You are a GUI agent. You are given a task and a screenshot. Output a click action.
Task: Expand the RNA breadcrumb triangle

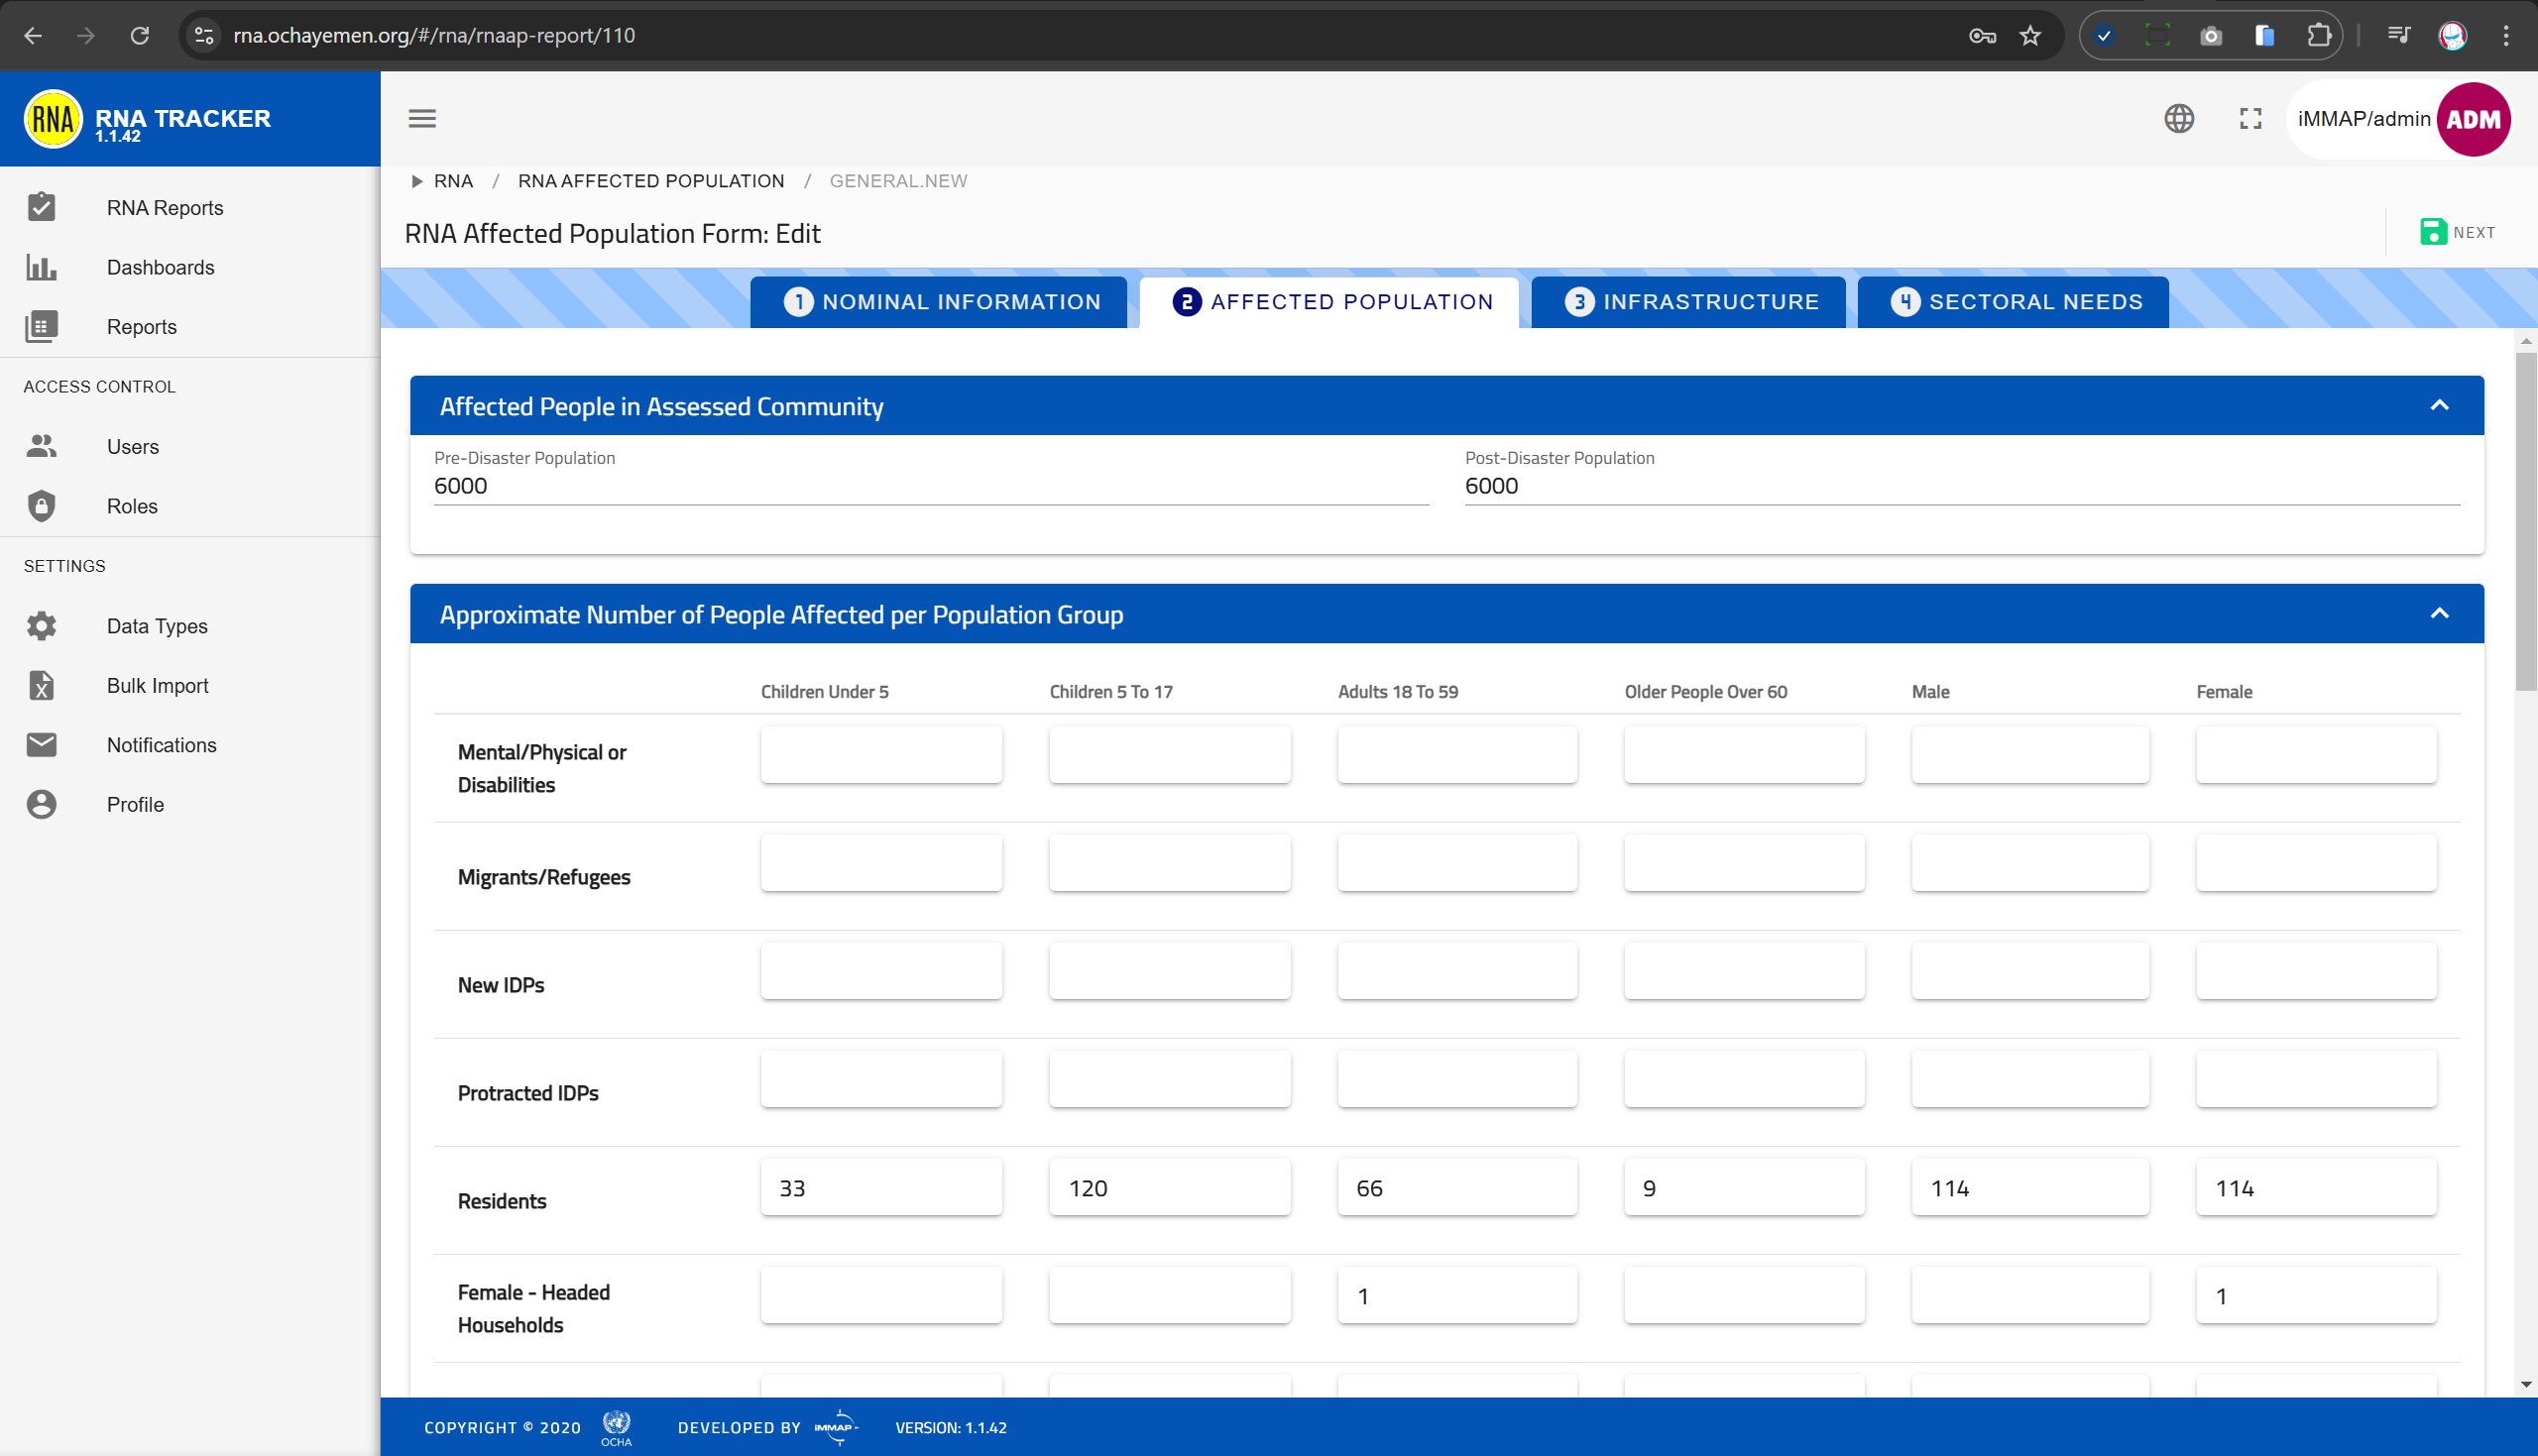pyautogui.click(x=417, y=181)
